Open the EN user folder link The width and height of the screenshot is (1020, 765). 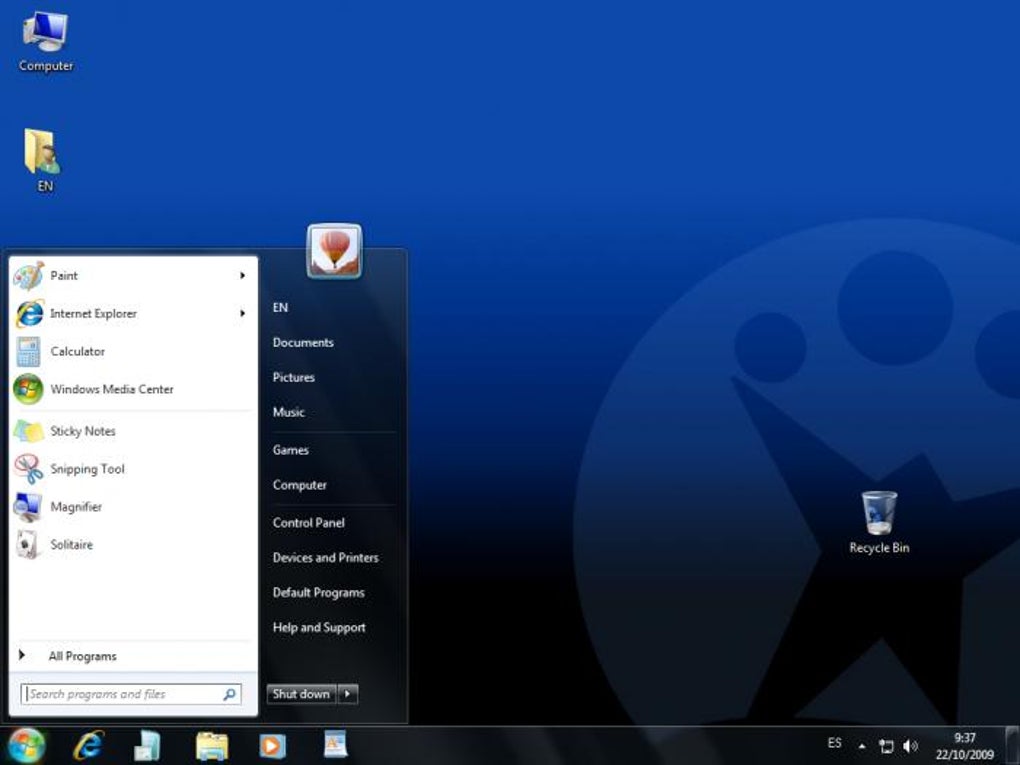(x=280, y=308)
